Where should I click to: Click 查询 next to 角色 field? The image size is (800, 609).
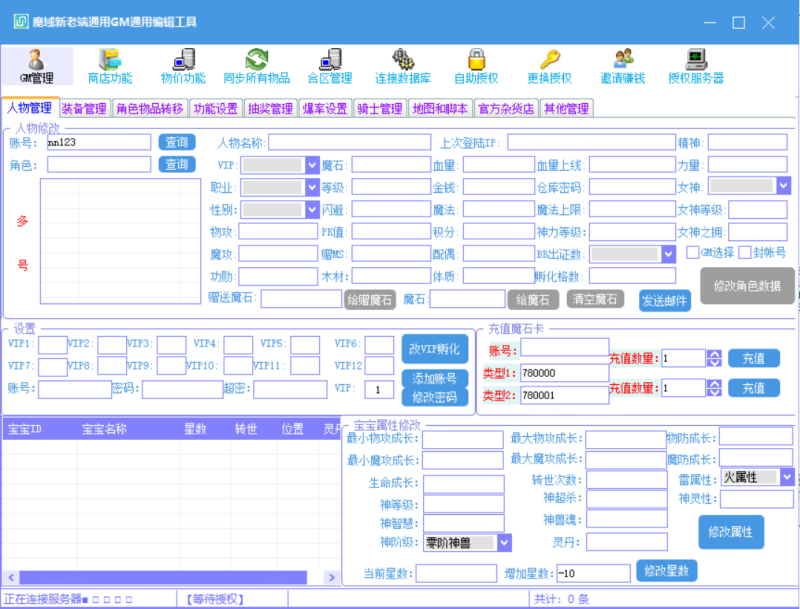(x=177, y=164)
